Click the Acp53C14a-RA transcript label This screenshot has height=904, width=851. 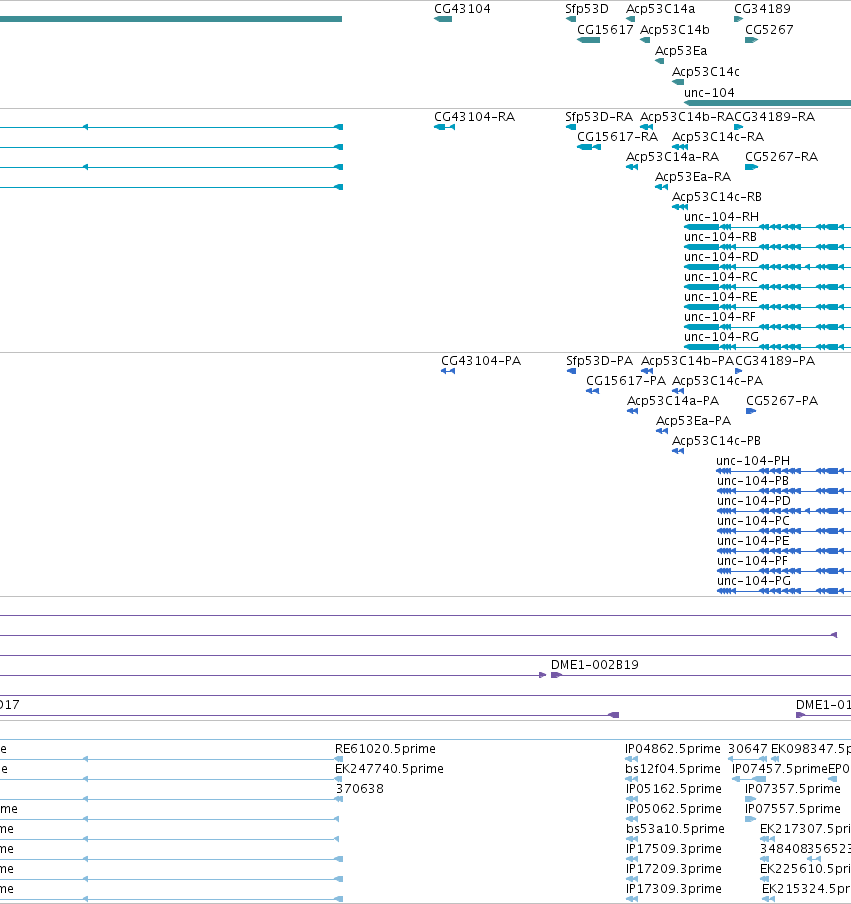(672, 157)
